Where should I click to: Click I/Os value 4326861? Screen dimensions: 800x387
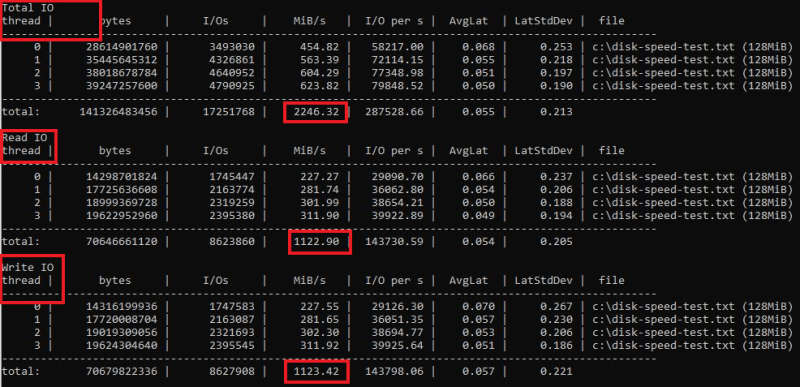pyautogui.click(x=231, y=60)
